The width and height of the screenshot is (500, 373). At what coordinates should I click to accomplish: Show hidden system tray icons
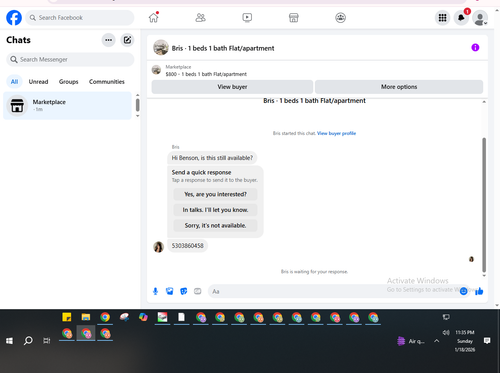(437, 341)
